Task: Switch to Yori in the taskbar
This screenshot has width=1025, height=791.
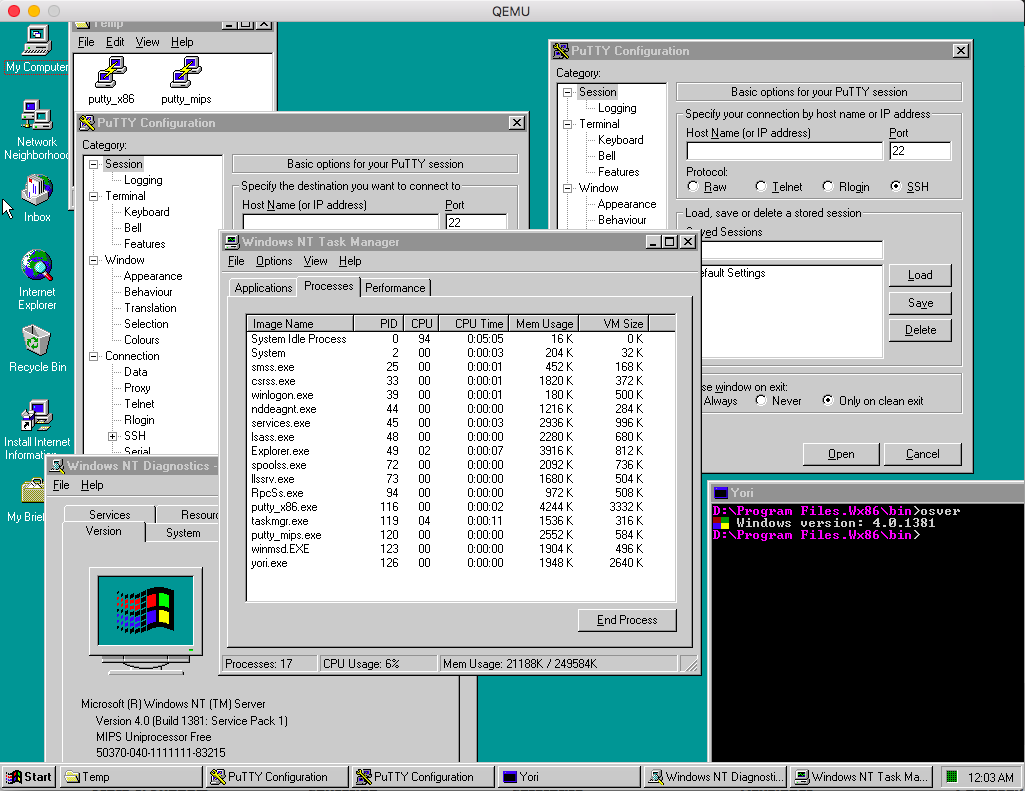Action: 569,777
